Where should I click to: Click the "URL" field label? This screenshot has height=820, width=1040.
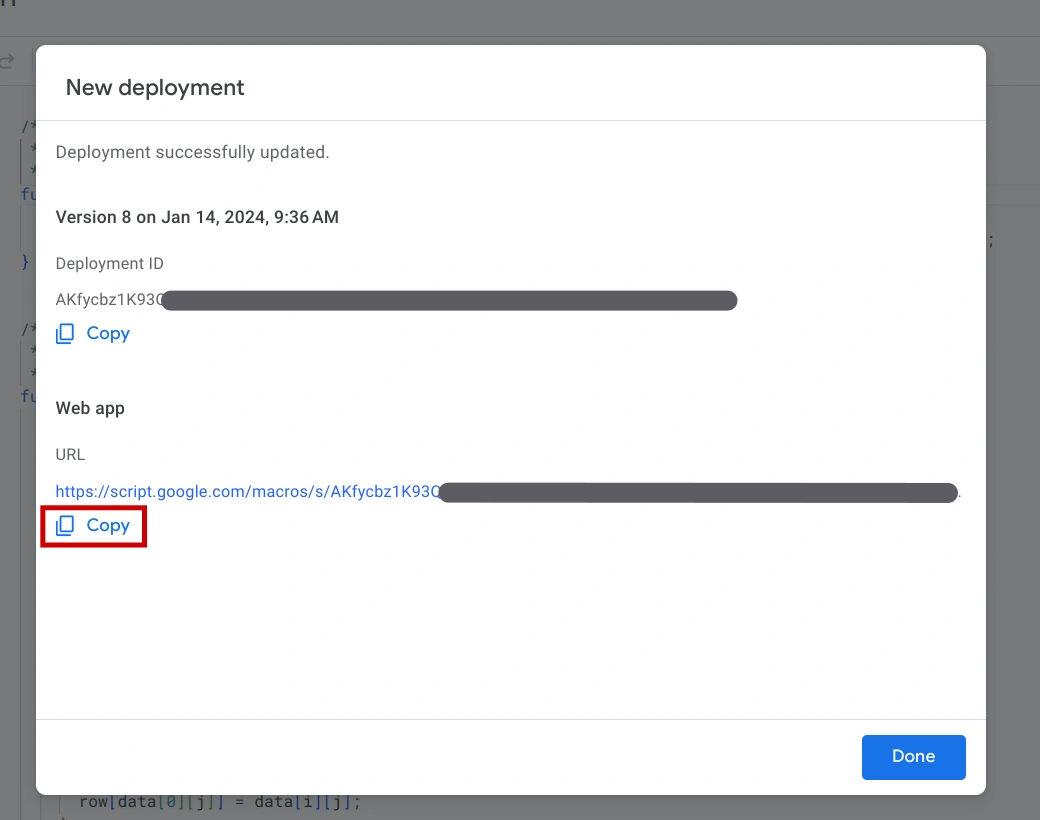tap(70, 454)
